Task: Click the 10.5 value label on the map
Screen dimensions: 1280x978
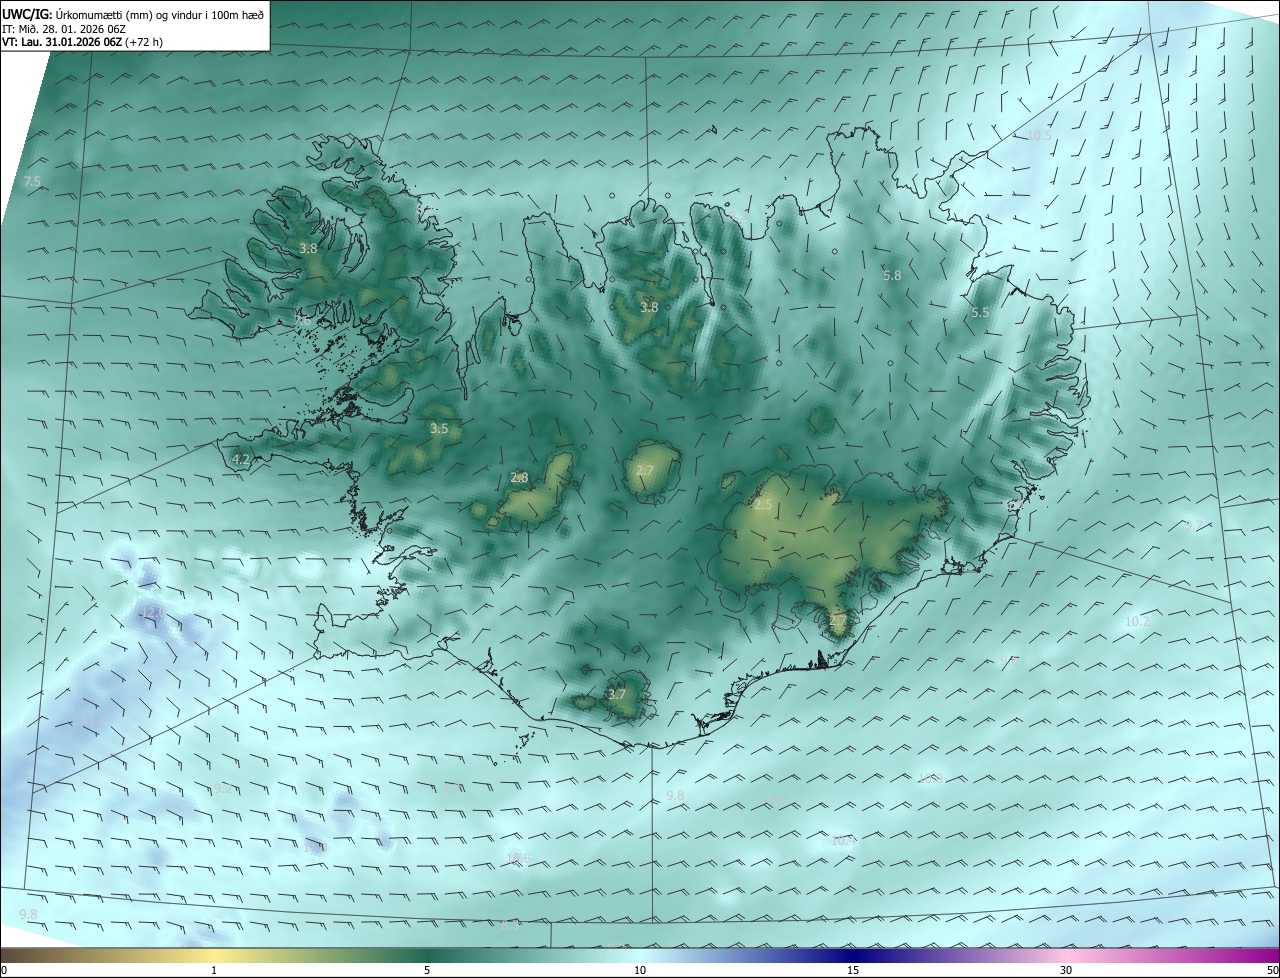Action: point(1040,135)
